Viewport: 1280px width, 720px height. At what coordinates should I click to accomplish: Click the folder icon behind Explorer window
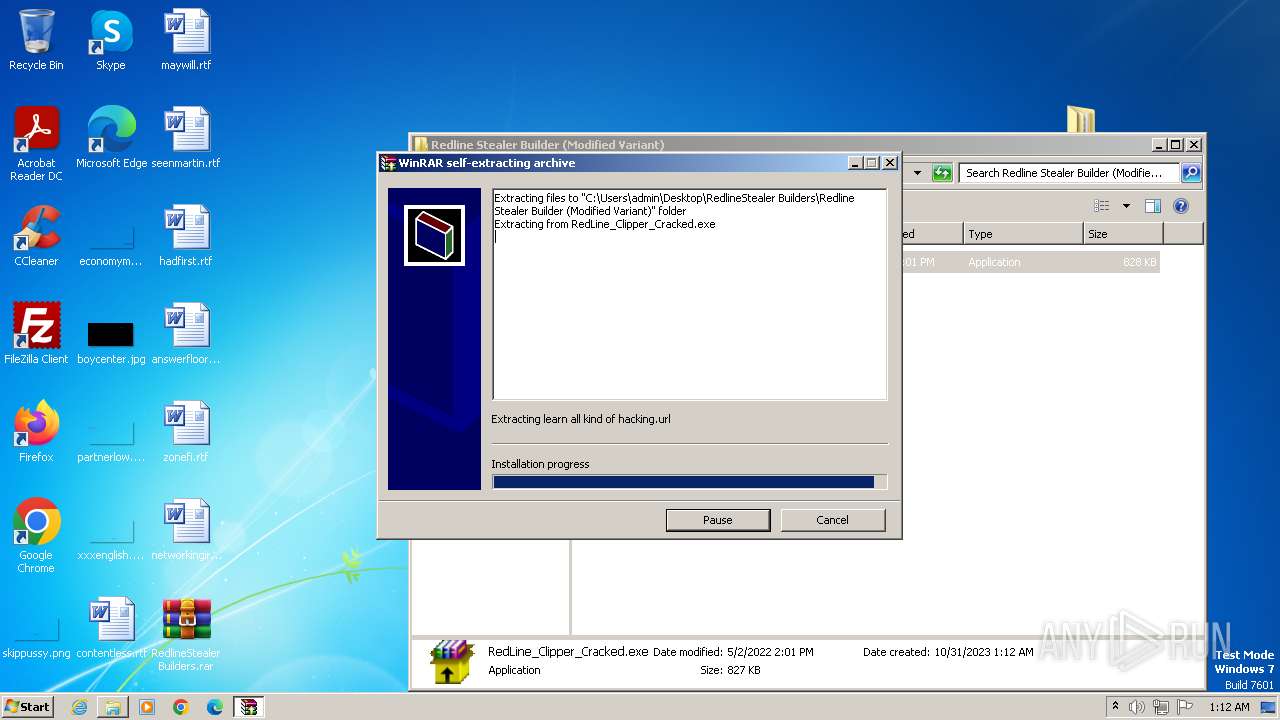[1081, 119]
